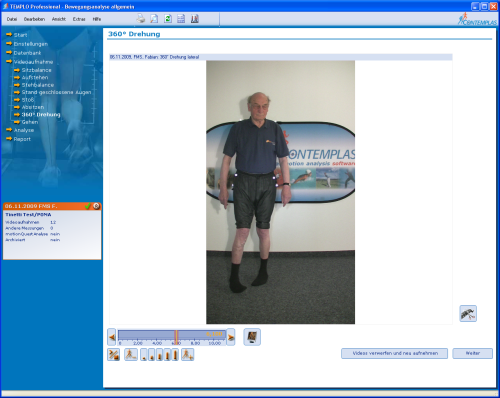Open the Extras menu
The image size is (500, 398).
pos(79,19)
